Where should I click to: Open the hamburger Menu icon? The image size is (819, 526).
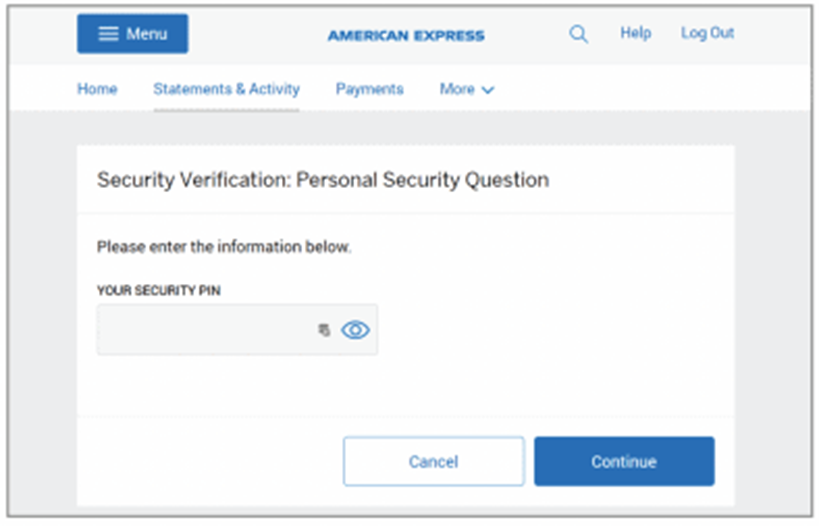click(108, 34)
